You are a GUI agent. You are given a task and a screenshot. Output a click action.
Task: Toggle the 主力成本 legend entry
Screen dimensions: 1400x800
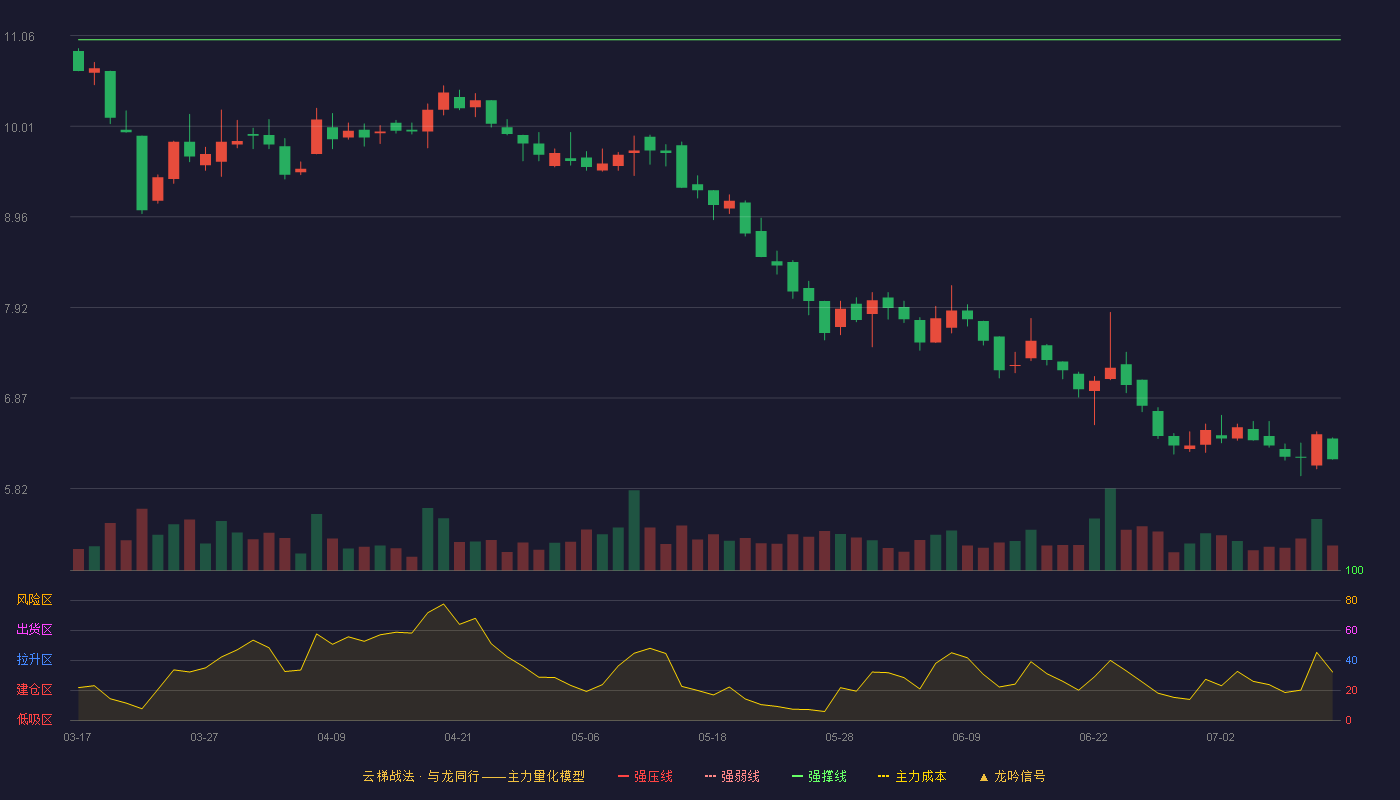coord(912,776)
